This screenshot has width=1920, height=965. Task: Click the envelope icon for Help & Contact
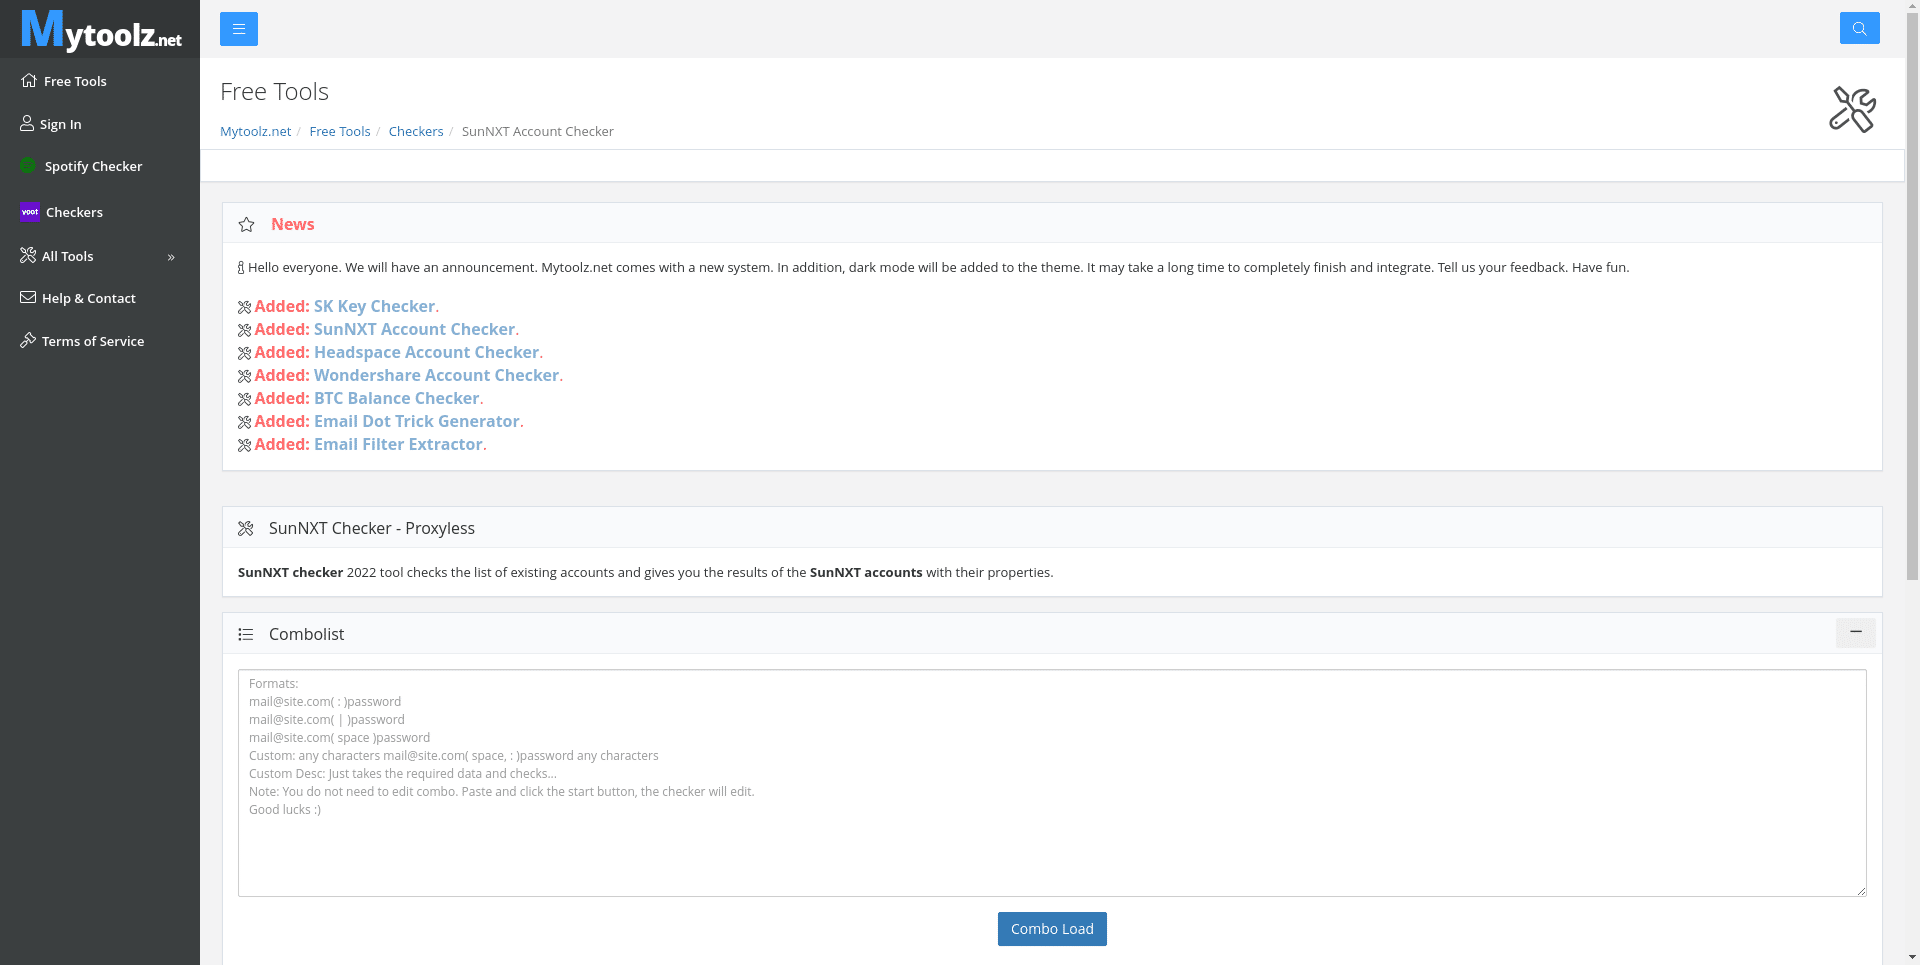28,298
